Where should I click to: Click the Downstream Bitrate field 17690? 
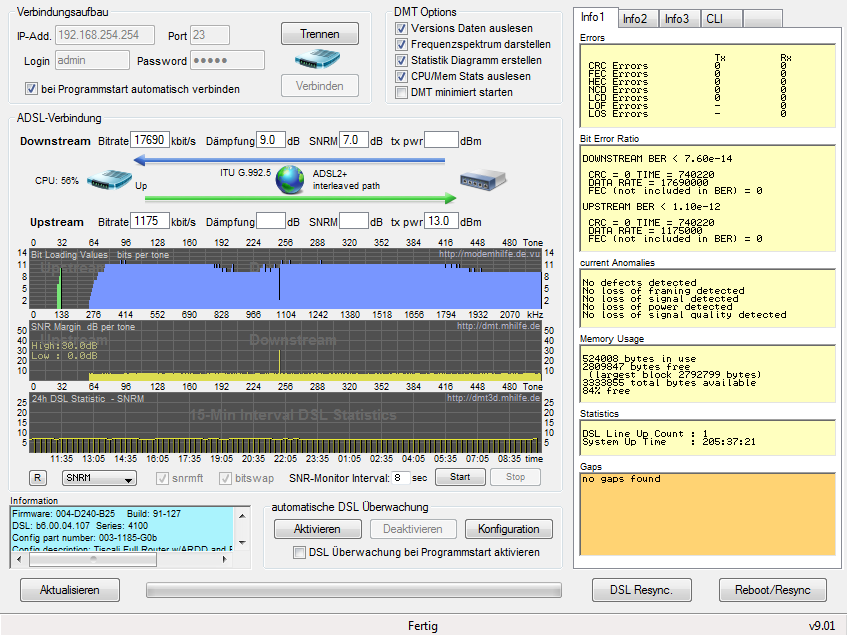click(x=150, y=140)
